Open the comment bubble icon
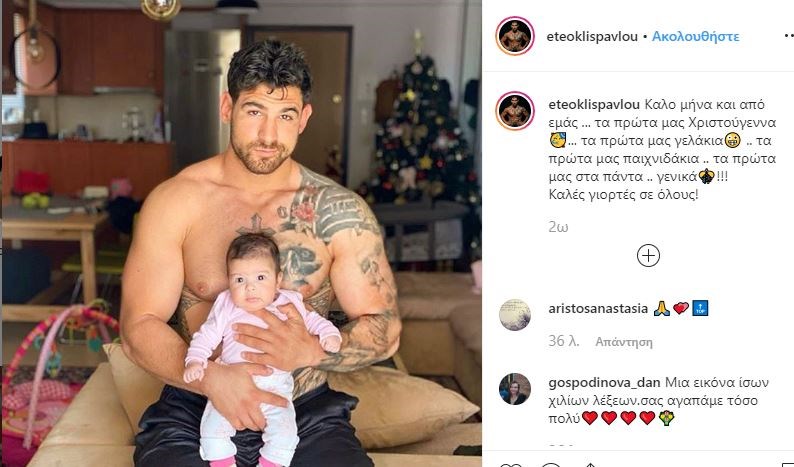The image size is (794, 467). tap(550, 464)
